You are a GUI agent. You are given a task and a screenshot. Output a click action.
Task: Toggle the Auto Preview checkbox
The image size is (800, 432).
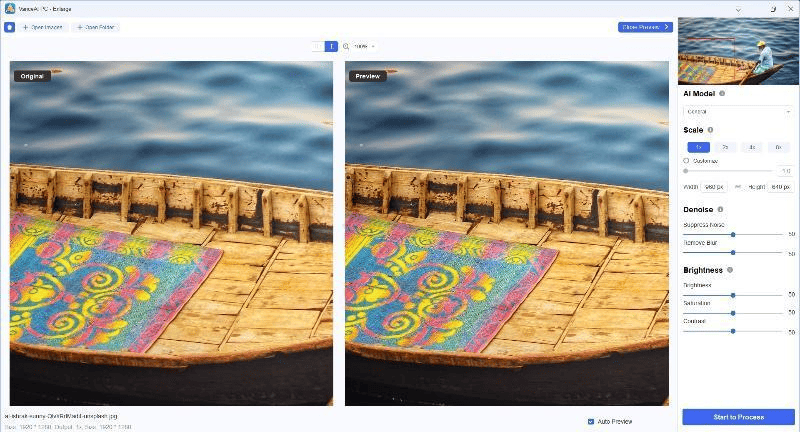591,422
